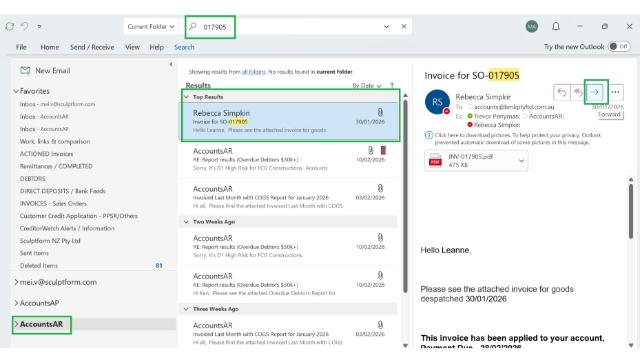
Task: Click accounts@bmkptyltd.com.au recipient
Action: tap(513, 107)
